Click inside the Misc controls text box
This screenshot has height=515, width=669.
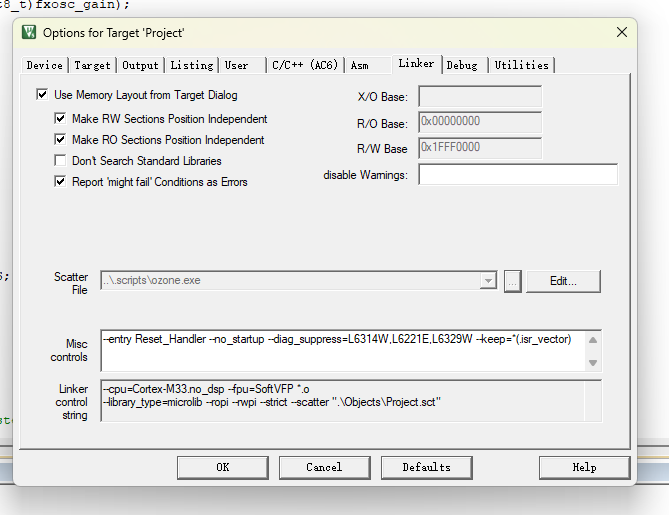(343, 351)
